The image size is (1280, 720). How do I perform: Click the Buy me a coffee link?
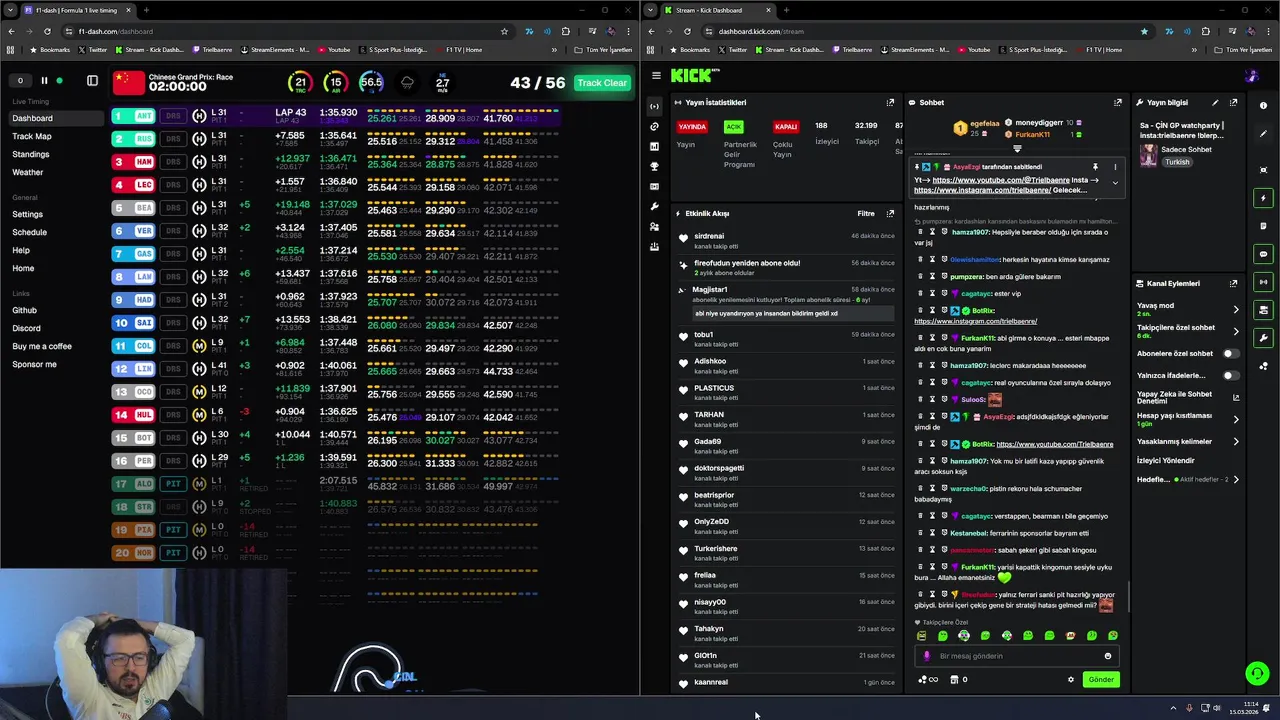pyautogui.click(x=42, y=346)
